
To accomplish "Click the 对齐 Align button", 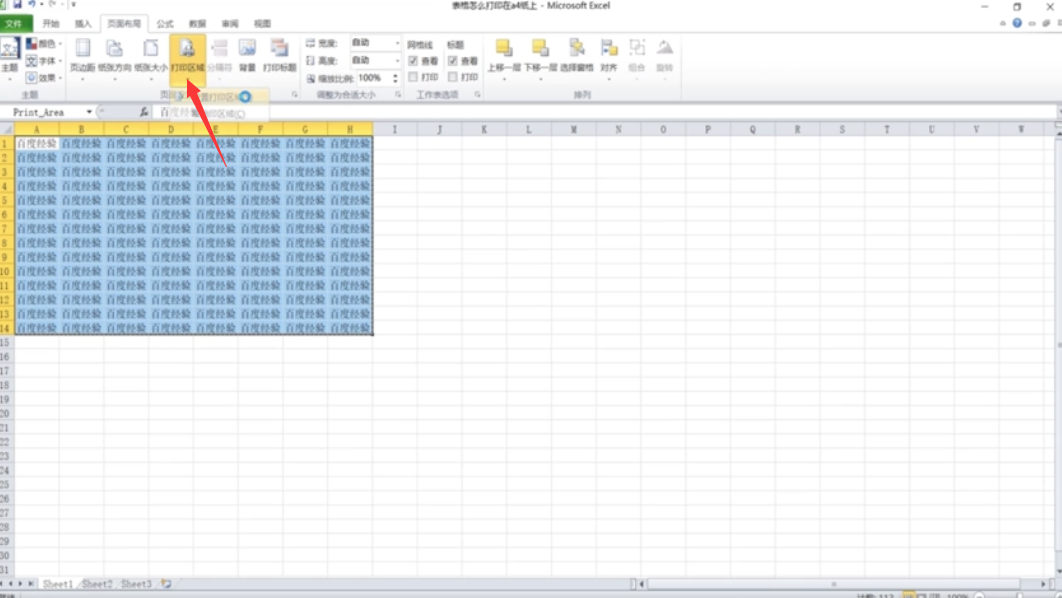I will 609,58.
